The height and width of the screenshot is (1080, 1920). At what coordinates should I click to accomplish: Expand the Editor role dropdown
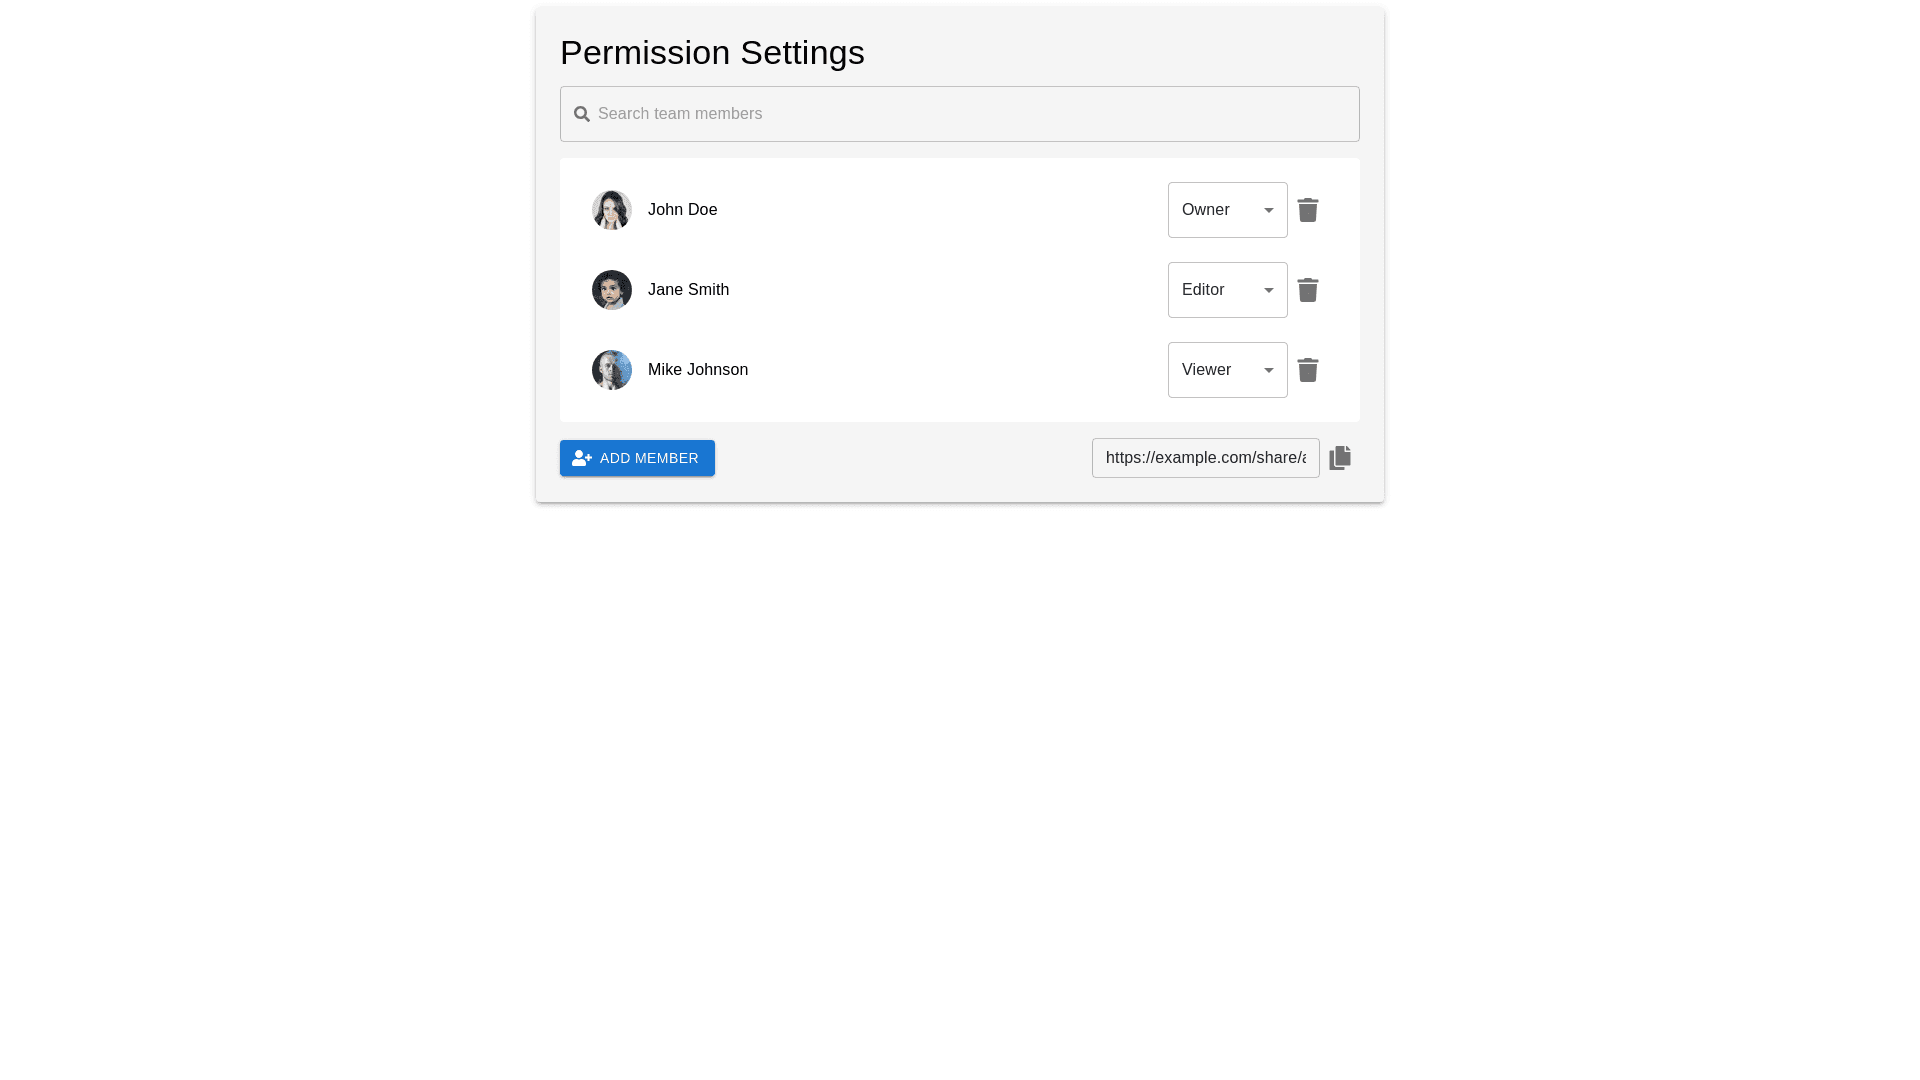[x=1227, y=290]
